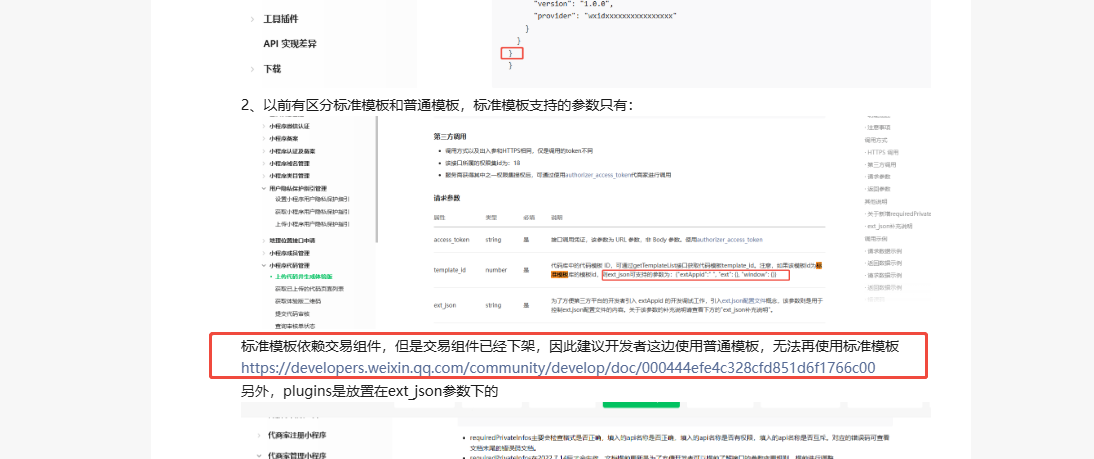Jump to 请求参数 in page outline
The image size is (1094, 459).
[x=879, y=177]
